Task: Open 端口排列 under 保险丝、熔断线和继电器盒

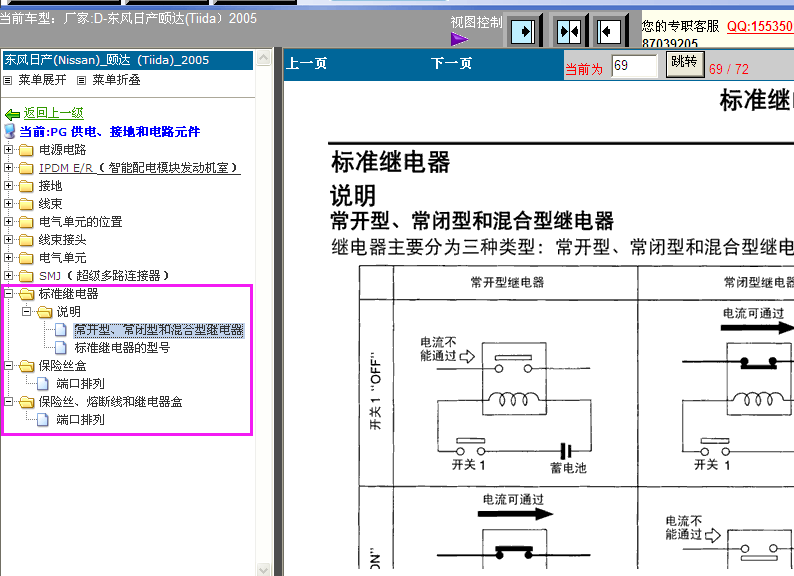Action: coord(81,420)
